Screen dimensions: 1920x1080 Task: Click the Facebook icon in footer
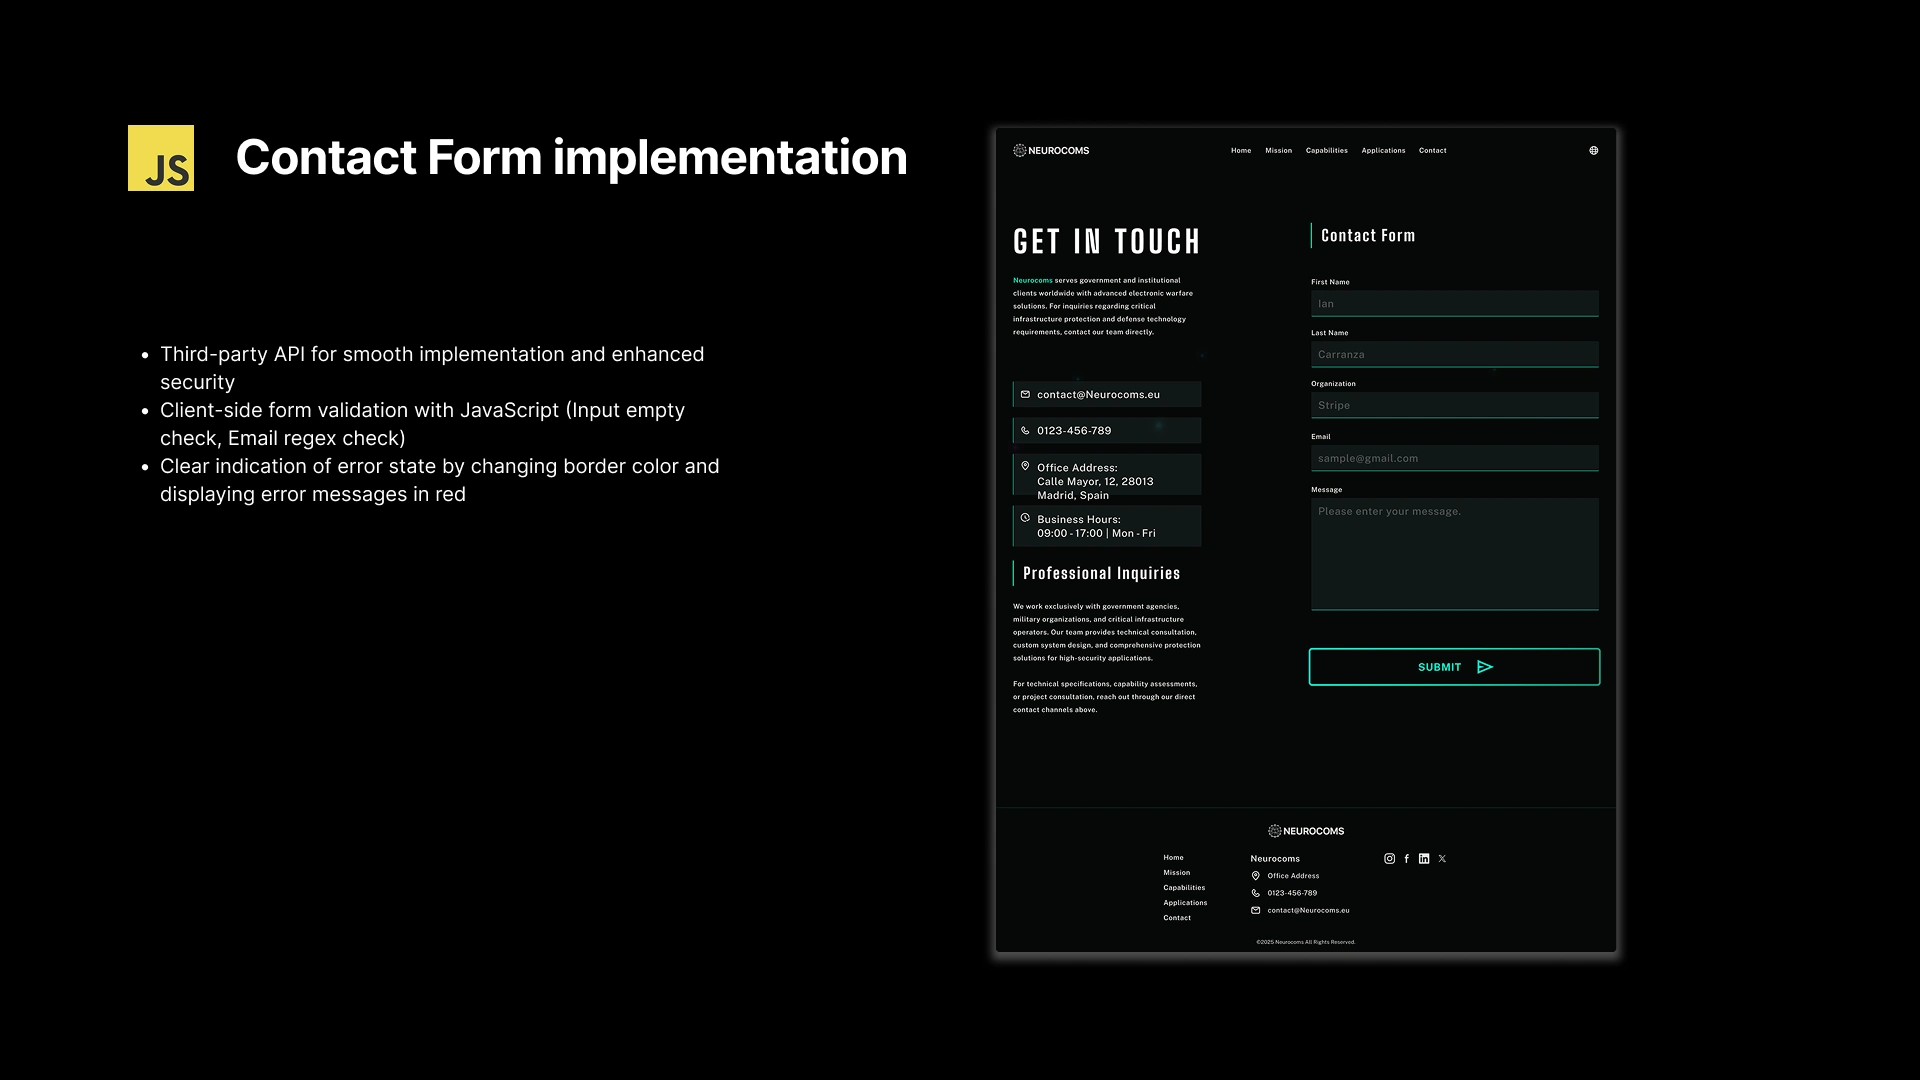click(1407, 859)
